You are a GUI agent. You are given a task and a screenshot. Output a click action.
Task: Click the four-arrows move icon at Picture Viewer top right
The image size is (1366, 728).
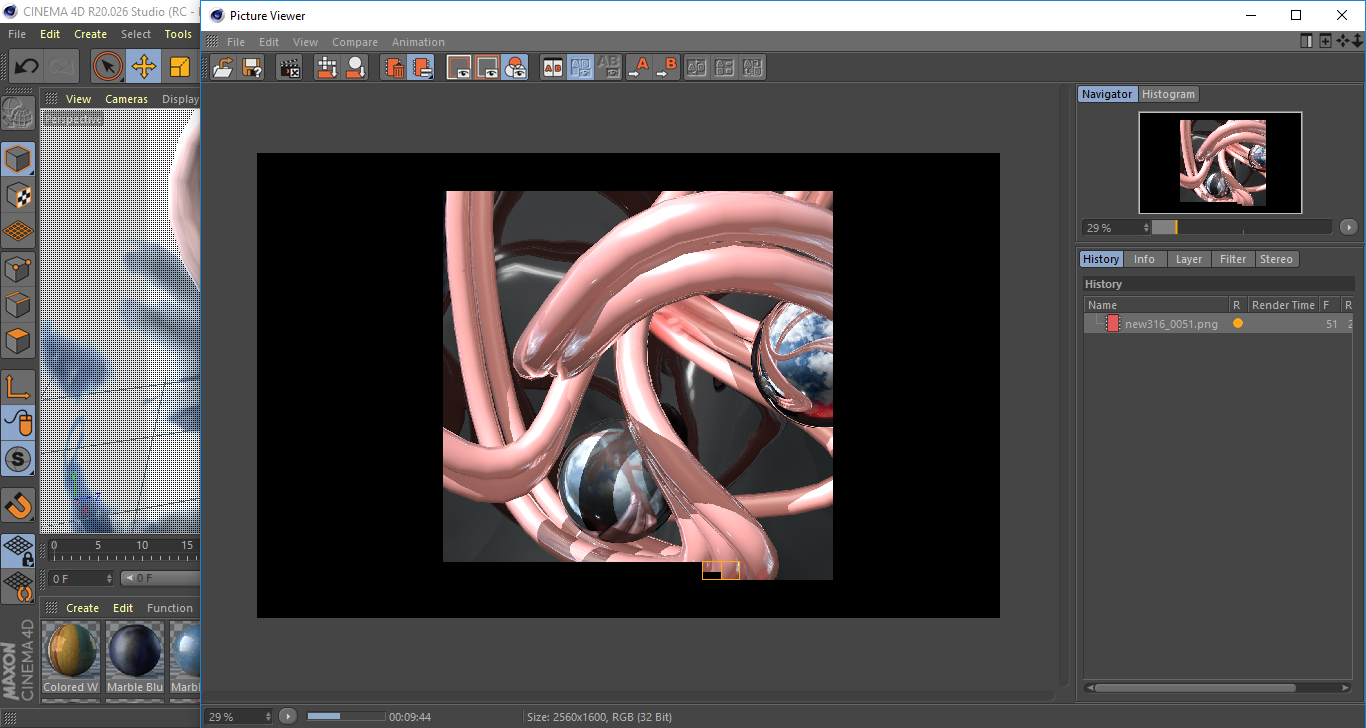point(1342,41)
